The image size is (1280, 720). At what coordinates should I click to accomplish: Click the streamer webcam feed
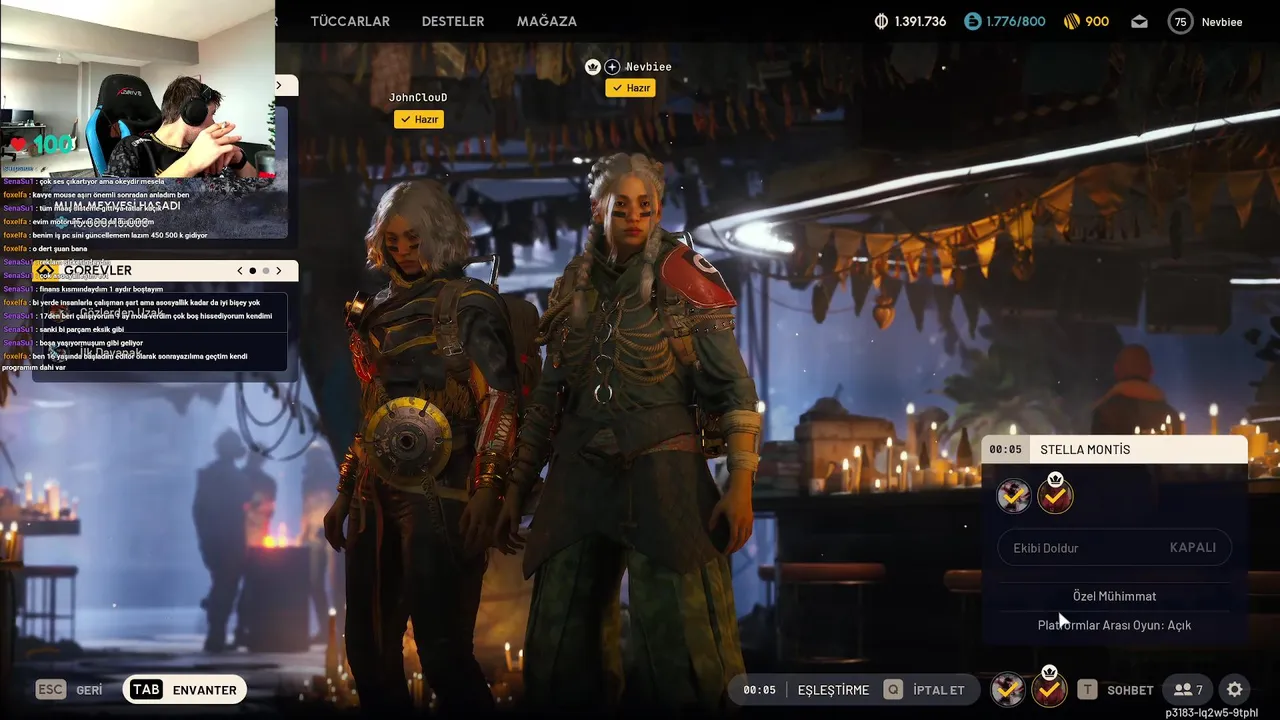pyautogui.click(x=137, y=89)
